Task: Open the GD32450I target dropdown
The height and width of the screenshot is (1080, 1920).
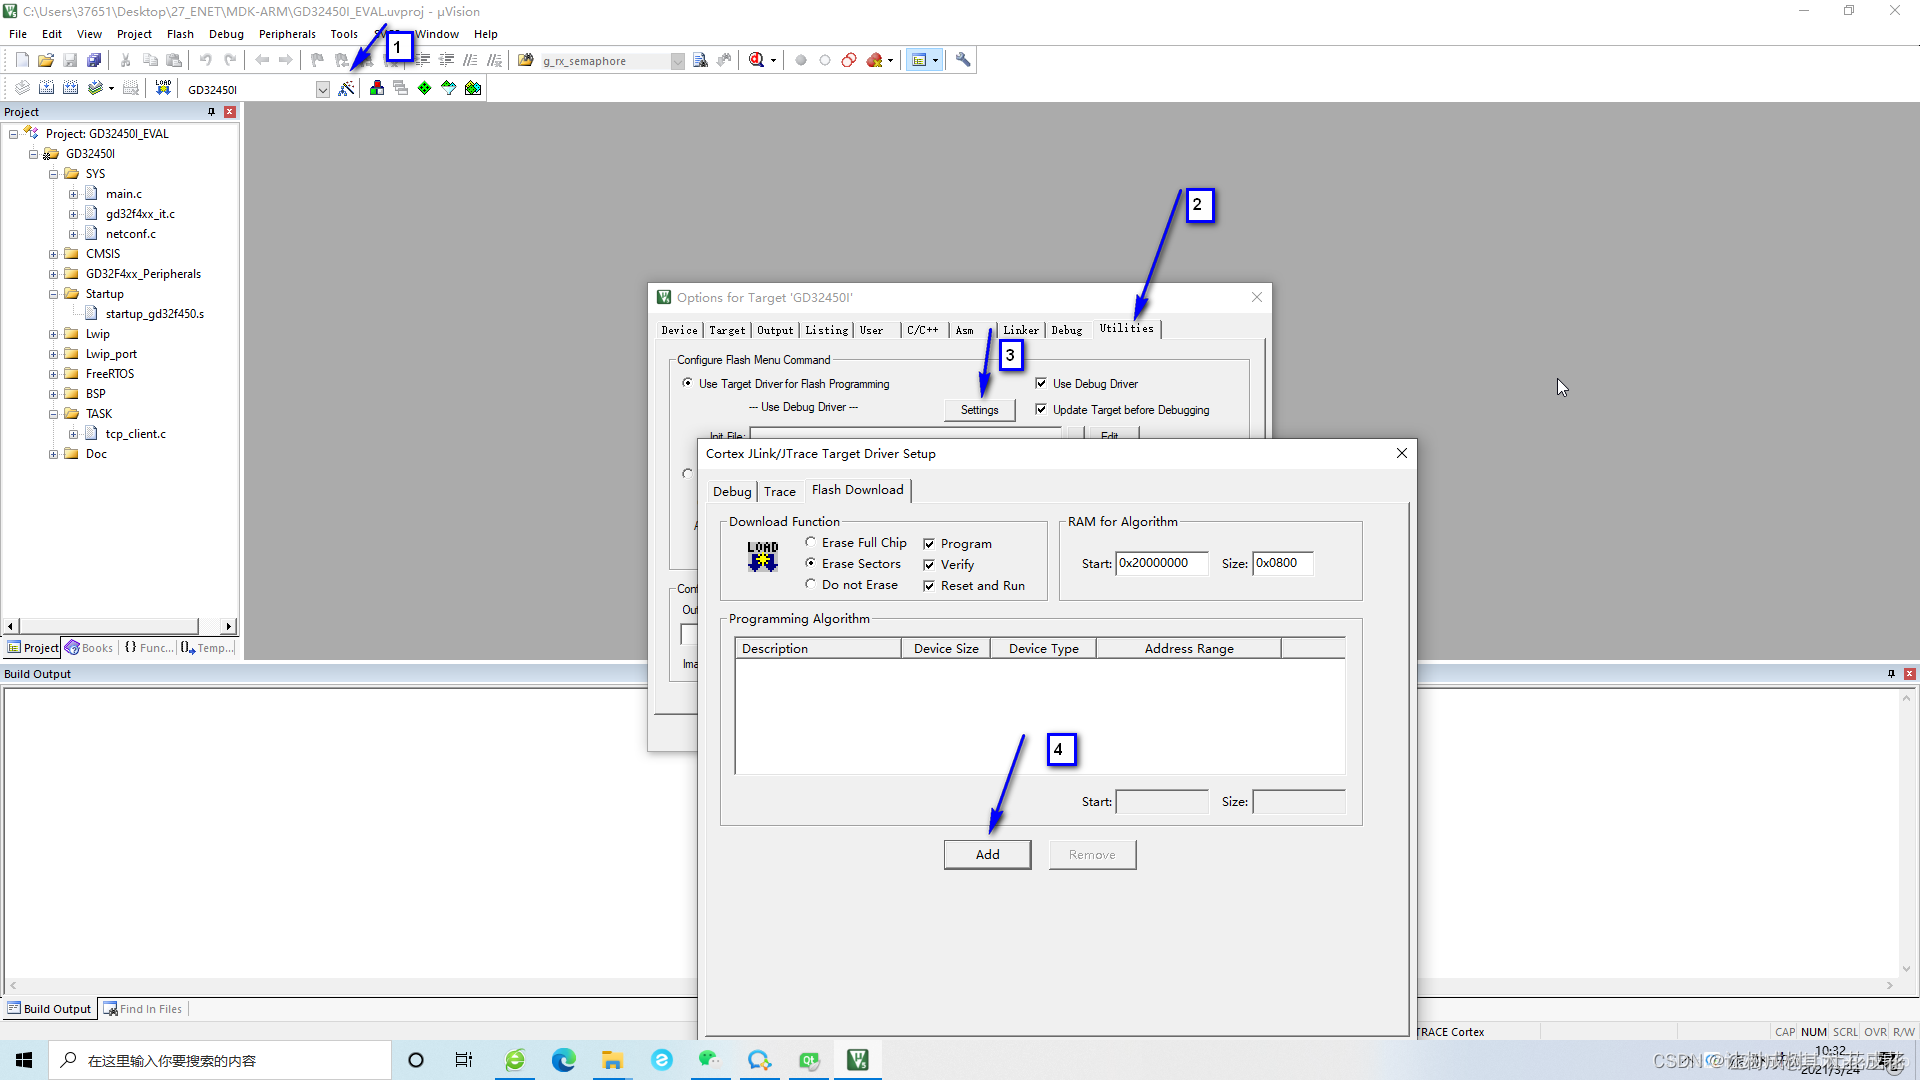Action: click(x=322, y=90)
